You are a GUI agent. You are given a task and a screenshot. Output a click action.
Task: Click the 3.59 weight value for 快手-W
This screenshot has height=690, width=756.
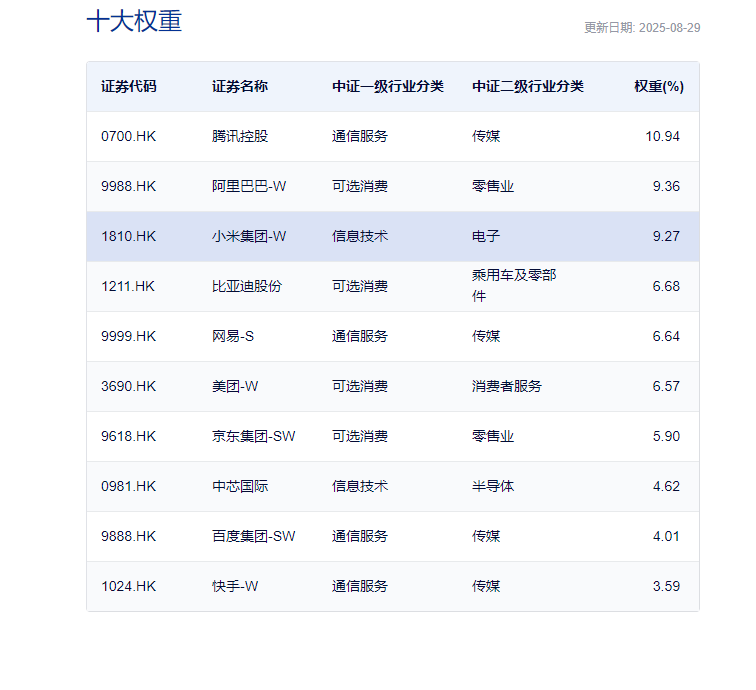click(666, 586)
